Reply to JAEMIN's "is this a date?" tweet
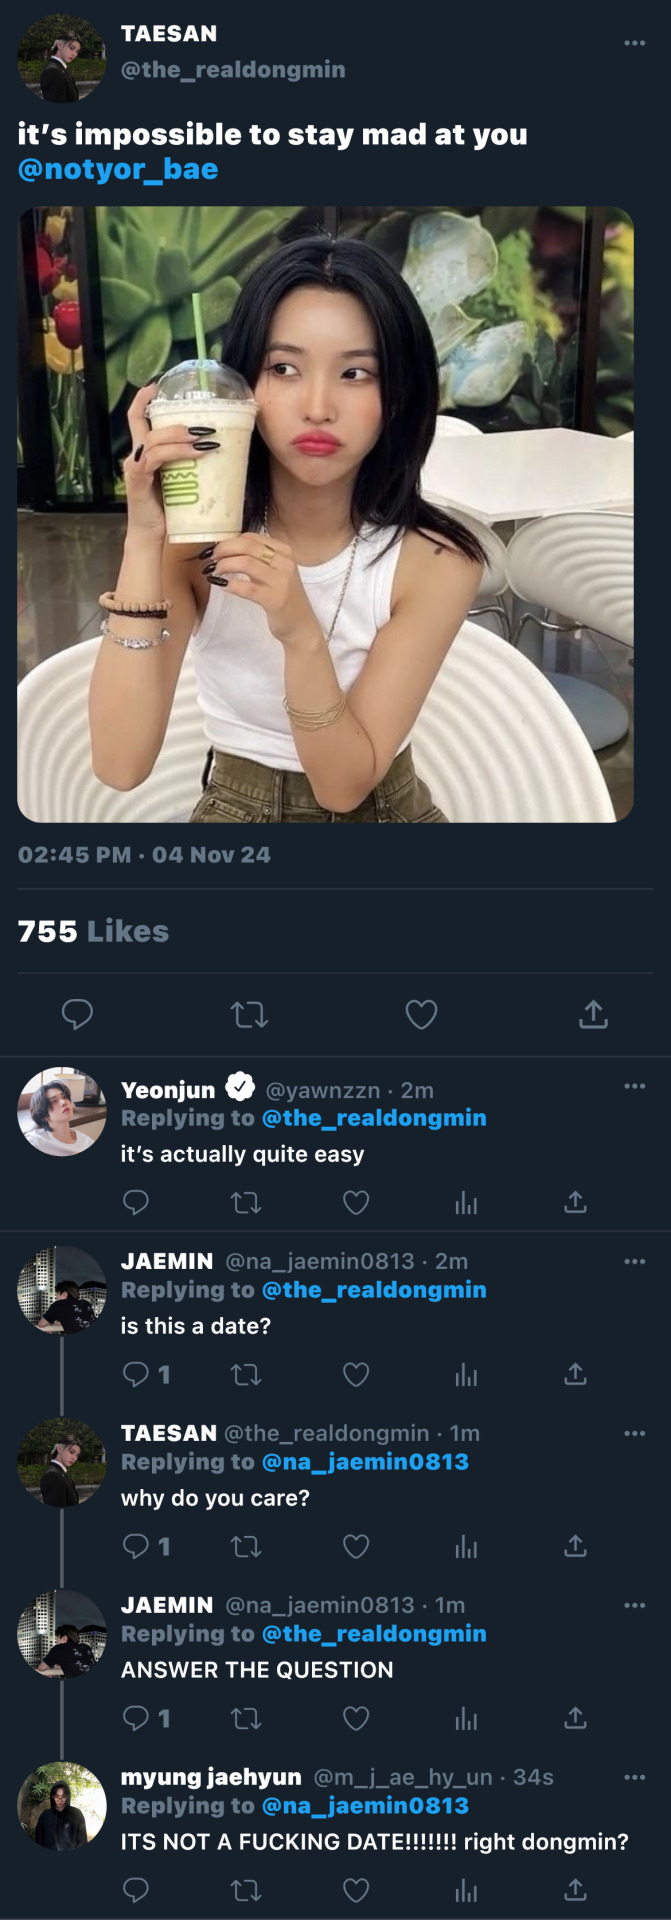671x1920 pixels. coord(136,1374)
